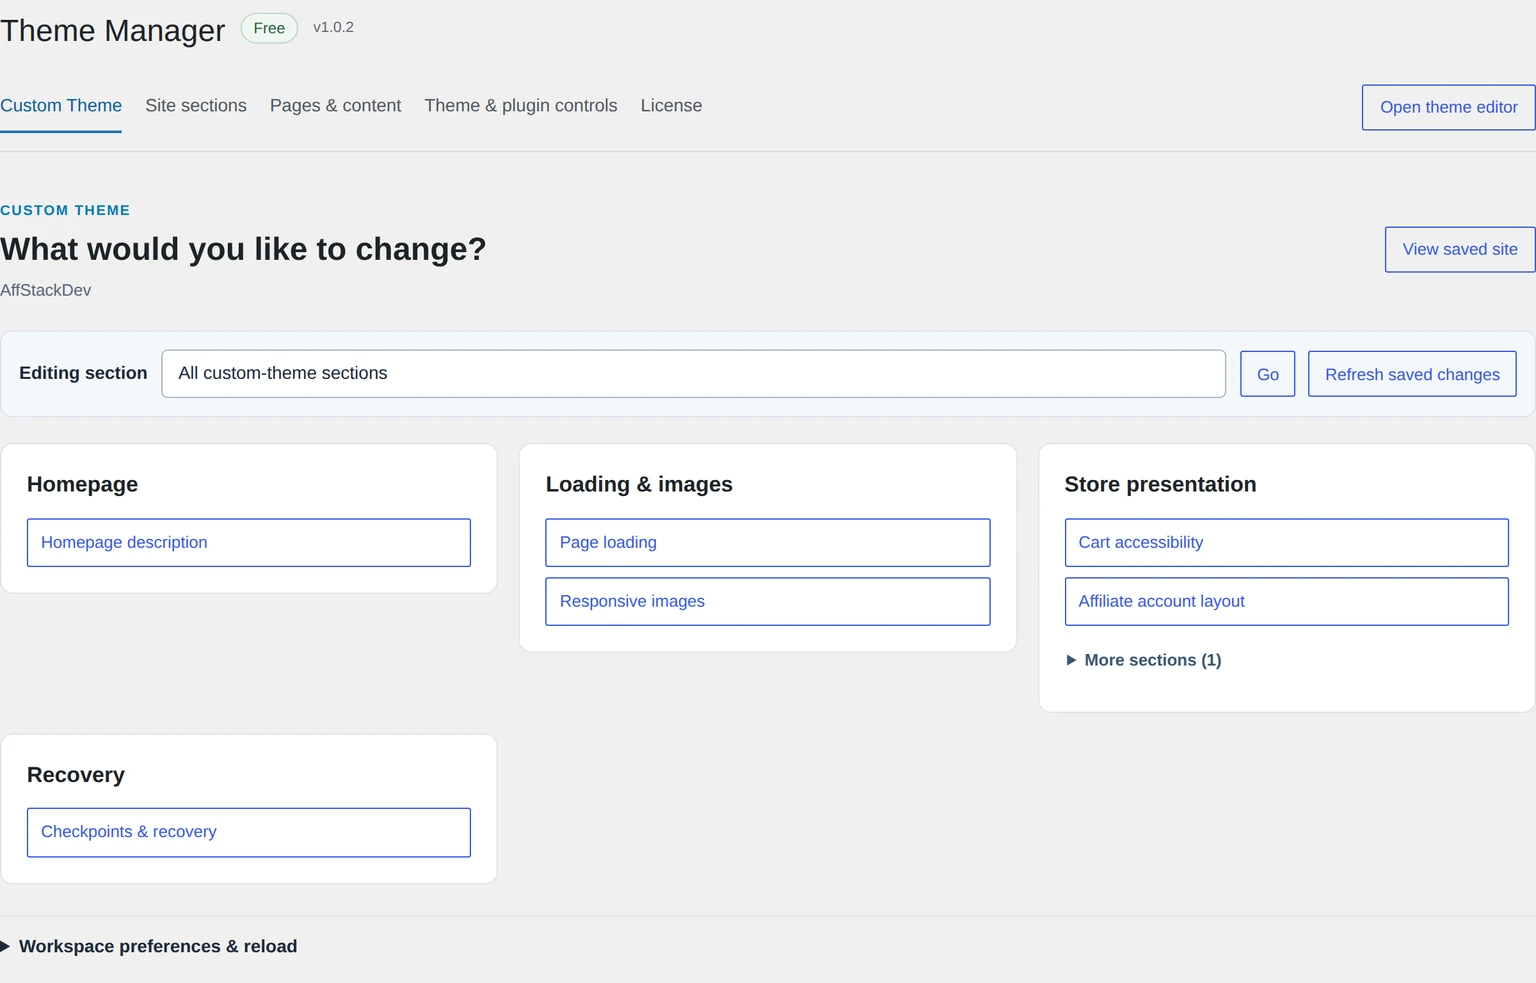Switch to the Custom Theme tab
This screenshot has height=983, width=1536.
click(x=61, y=106)
